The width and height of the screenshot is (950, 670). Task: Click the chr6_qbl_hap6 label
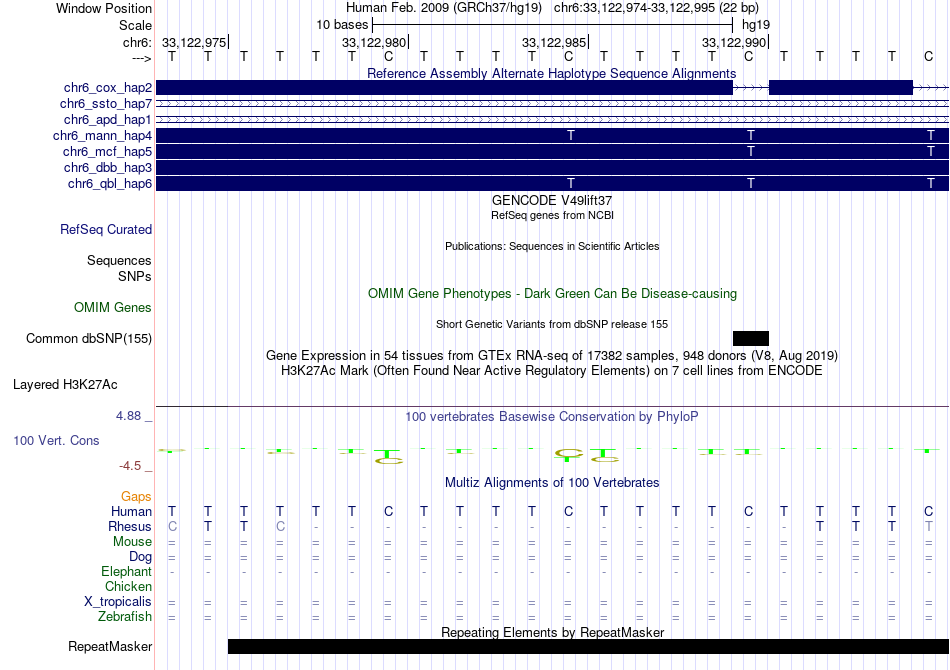click(x=110, y=183)
